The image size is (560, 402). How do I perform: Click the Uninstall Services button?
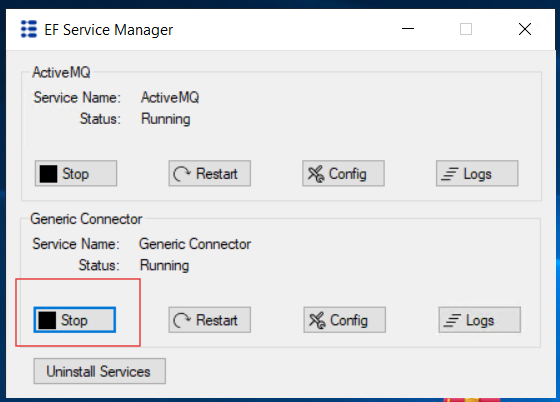pyautogui.click(x=100, y=371)
